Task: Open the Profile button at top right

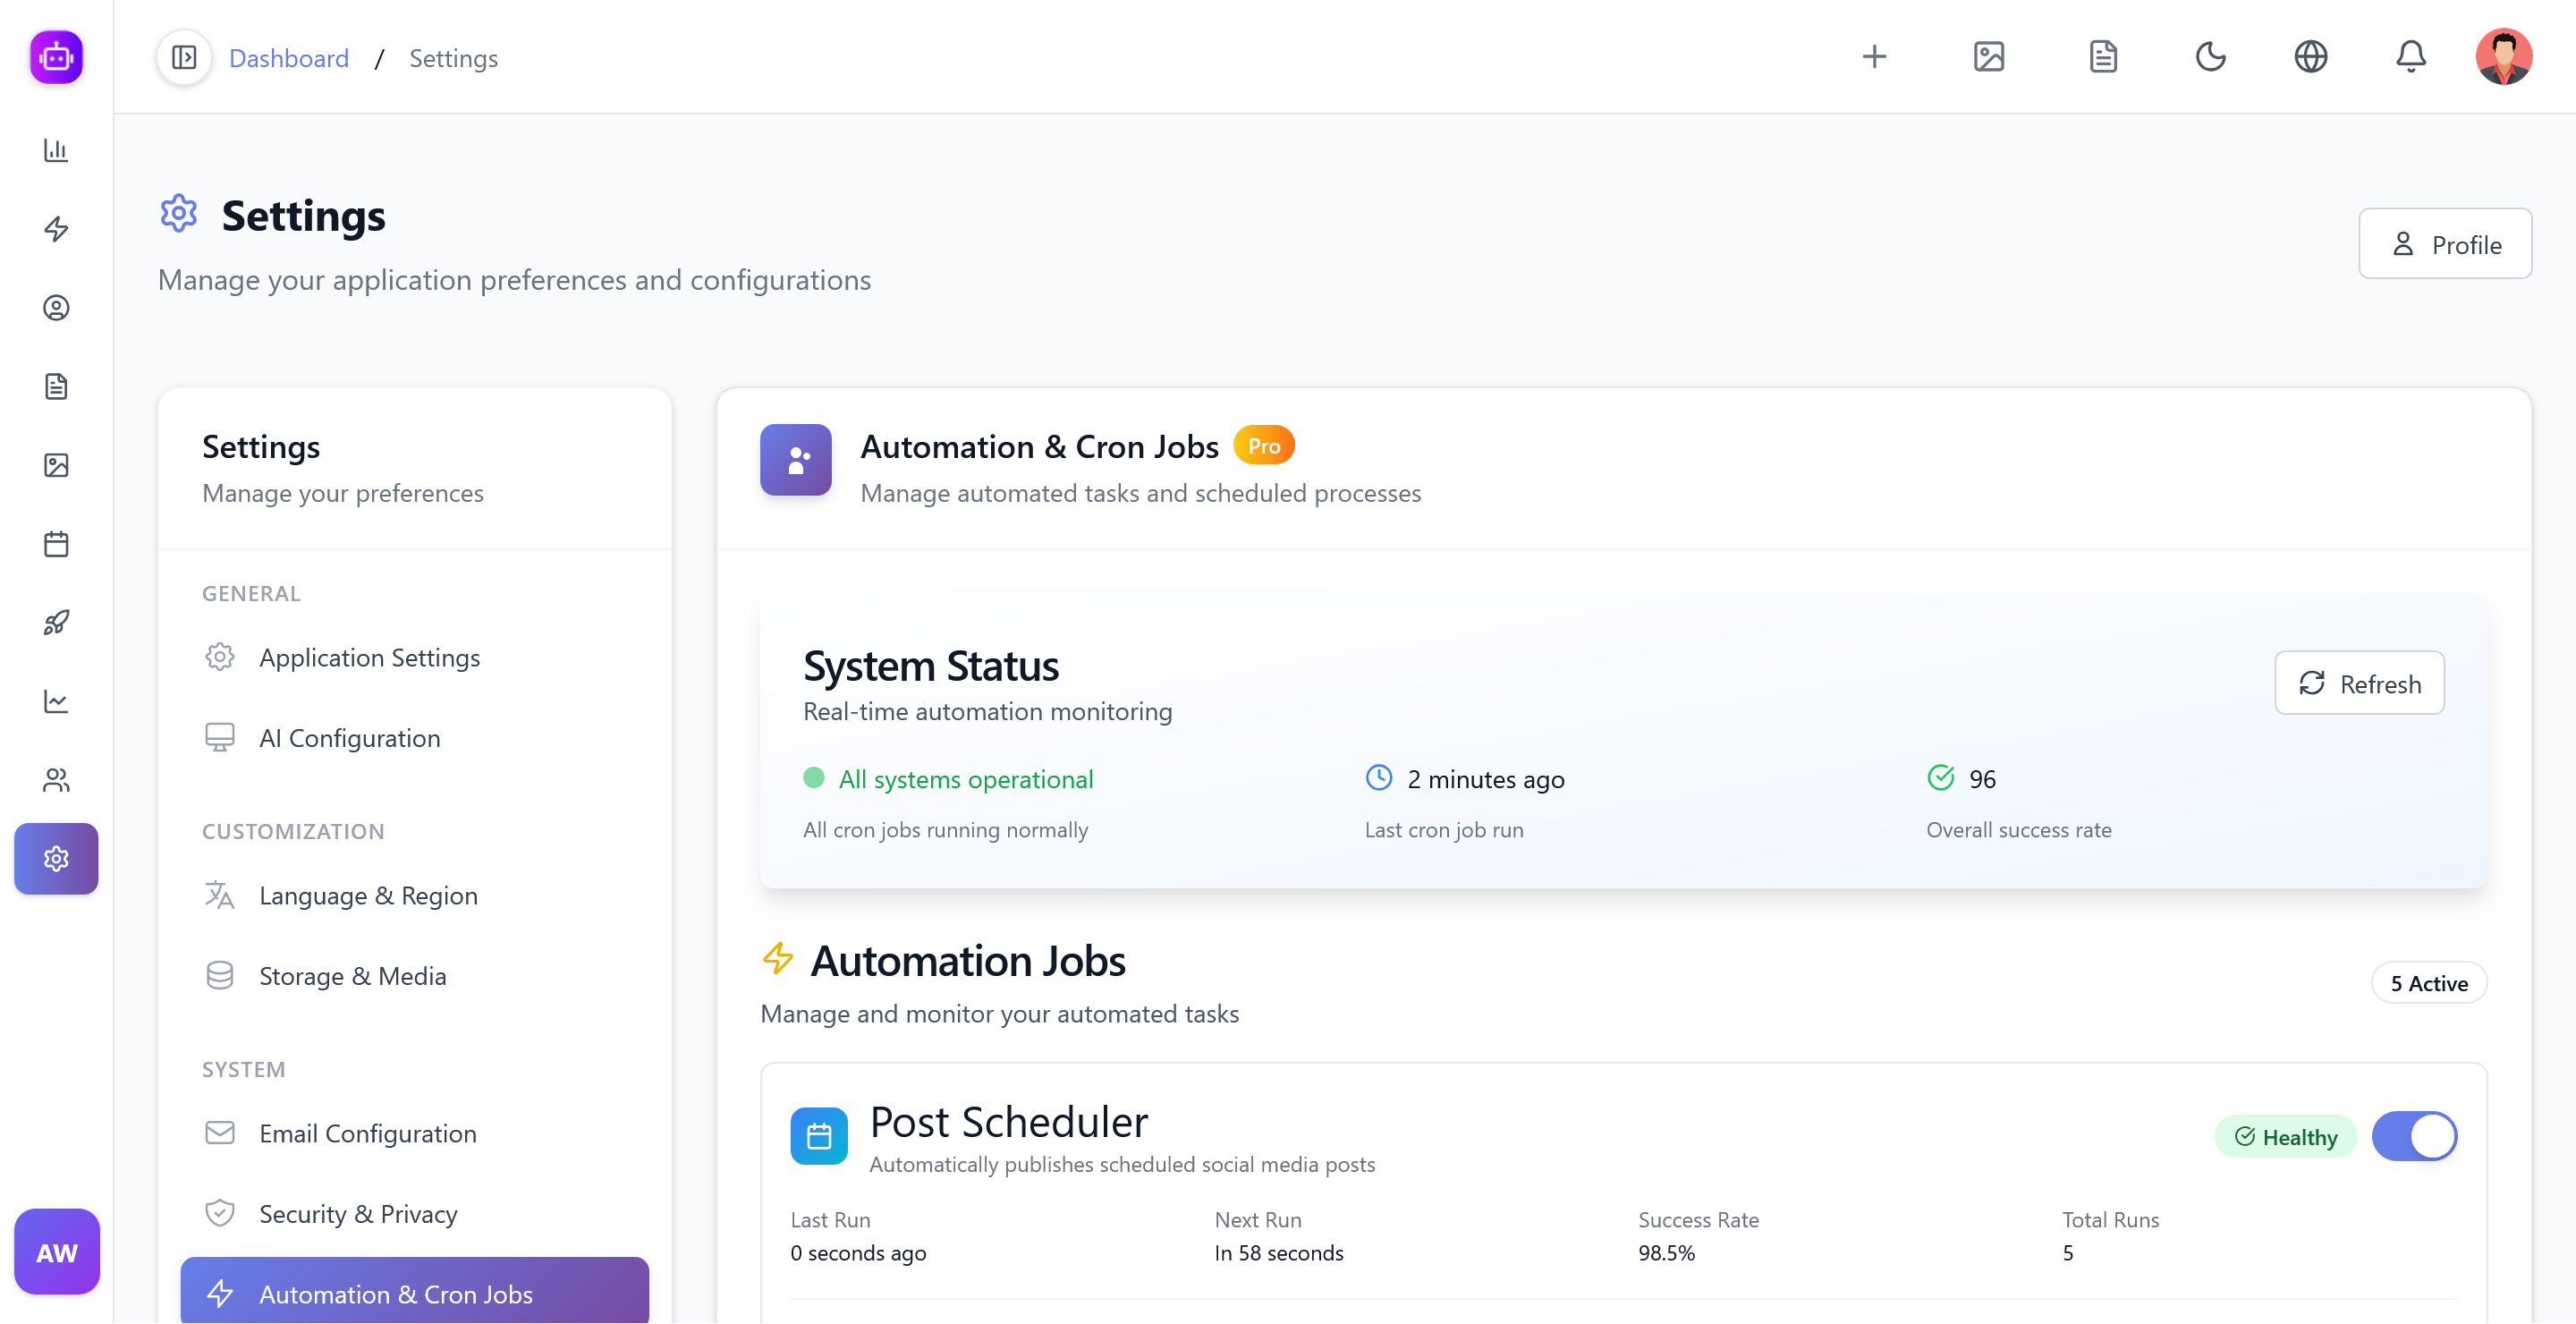Action: pos(2445,244)
